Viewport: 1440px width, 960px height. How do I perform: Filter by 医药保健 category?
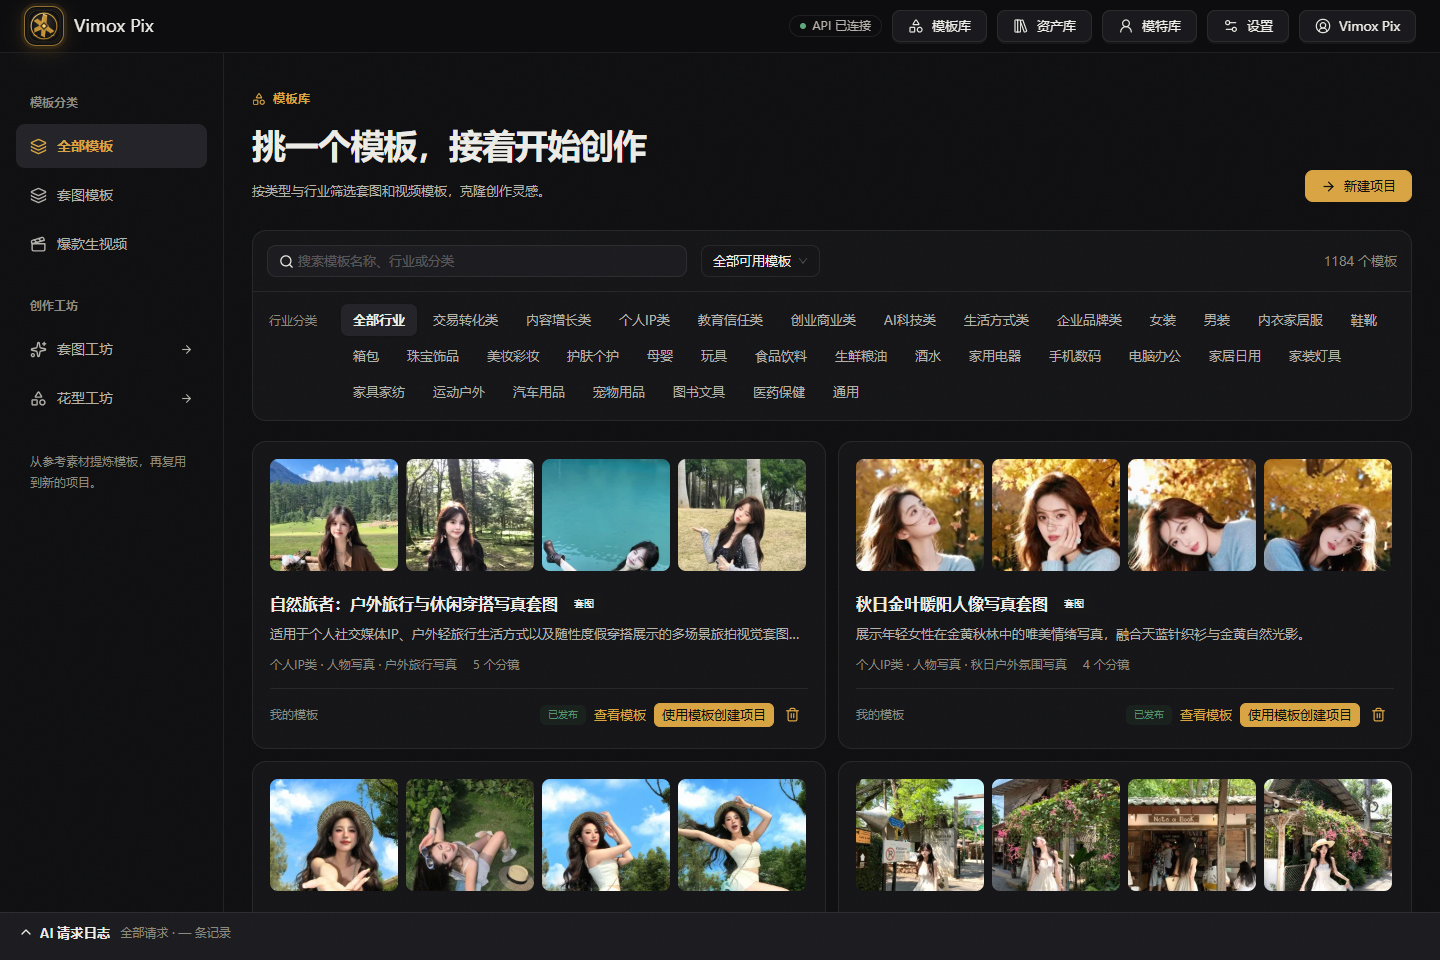(x=779, y=392)
